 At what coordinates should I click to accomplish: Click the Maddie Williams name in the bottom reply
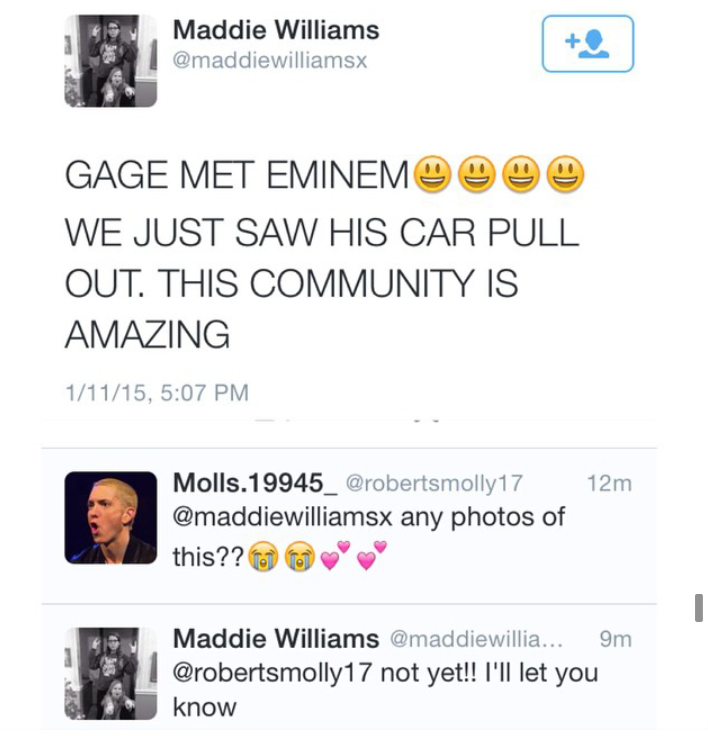pos(276,638)
